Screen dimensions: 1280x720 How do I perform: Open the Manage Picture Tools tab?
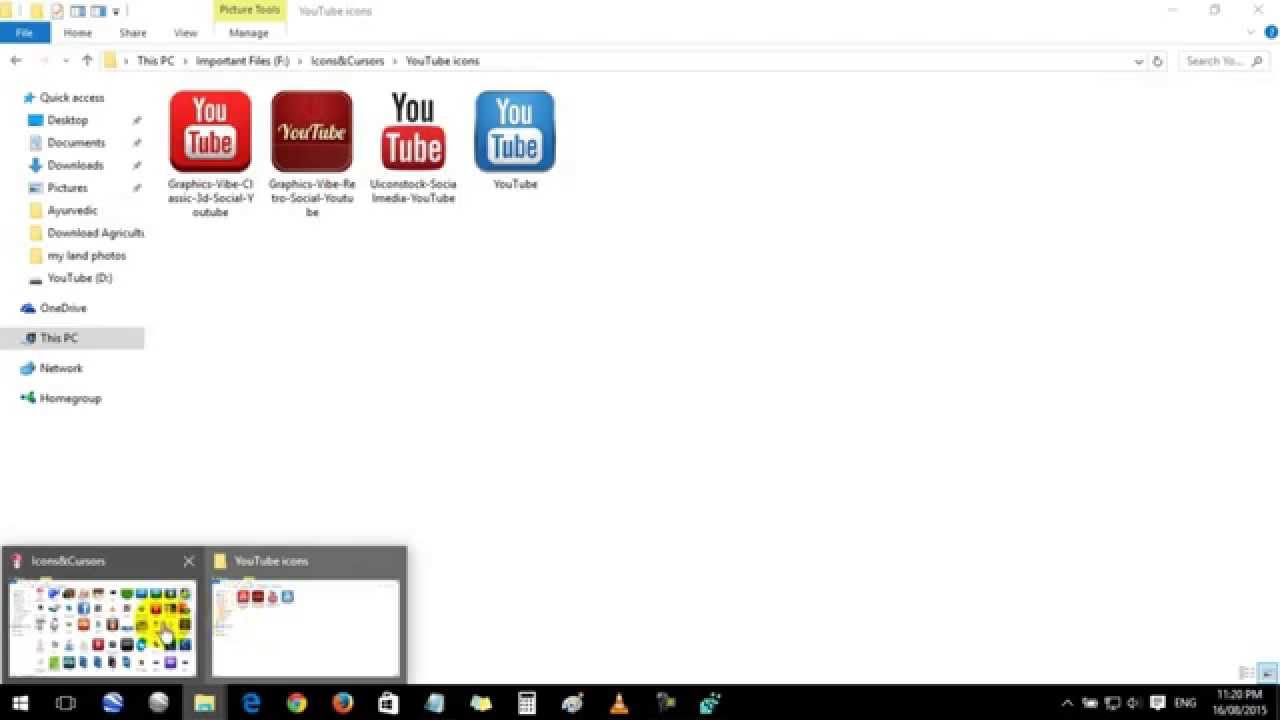[248, 32]
